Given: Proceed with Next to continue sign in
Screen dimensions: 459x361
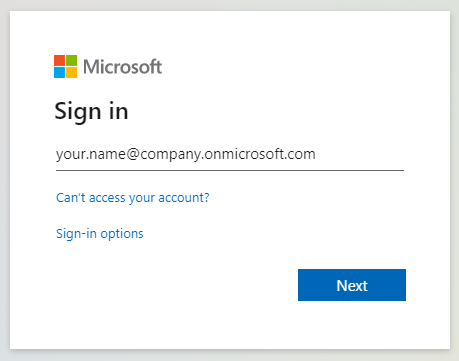Looking at the screenshot, I should tap(352, 285).
